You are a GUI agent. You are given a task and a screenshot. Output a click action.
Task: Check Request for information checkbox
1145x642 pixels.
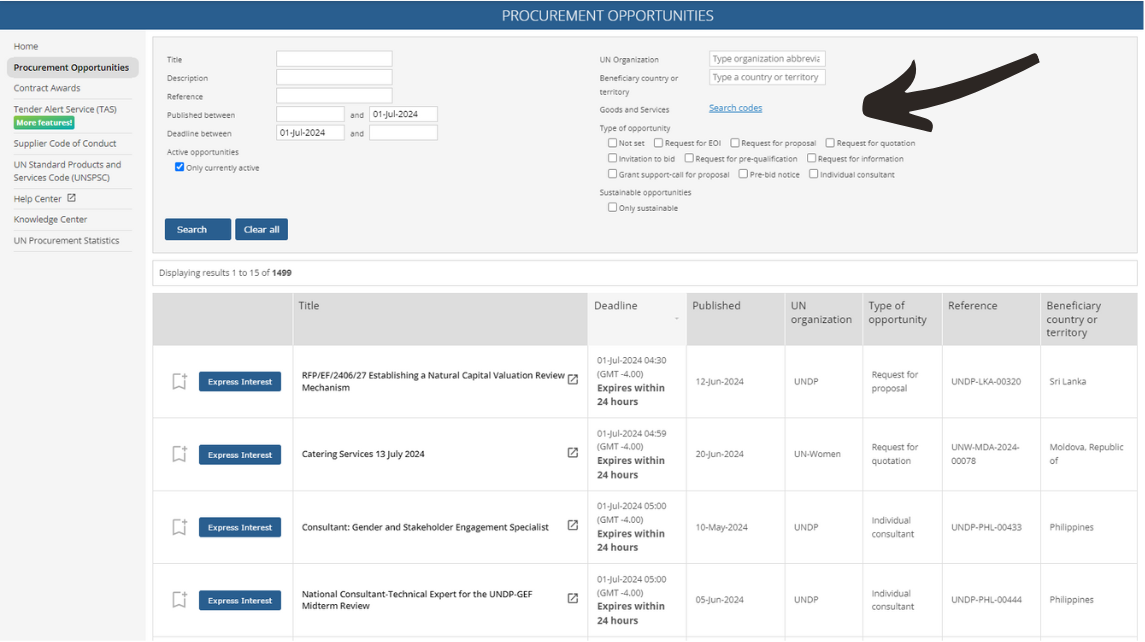811,158
